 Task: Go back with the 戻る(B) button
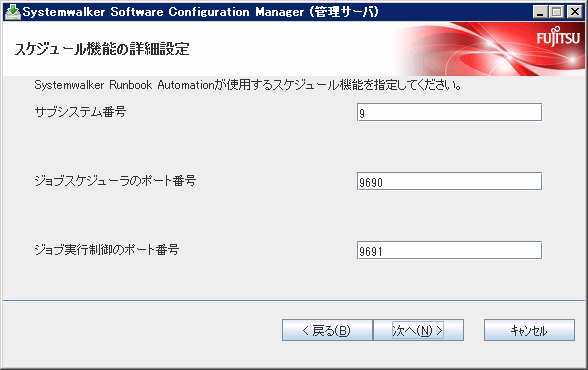click(327, 330)
